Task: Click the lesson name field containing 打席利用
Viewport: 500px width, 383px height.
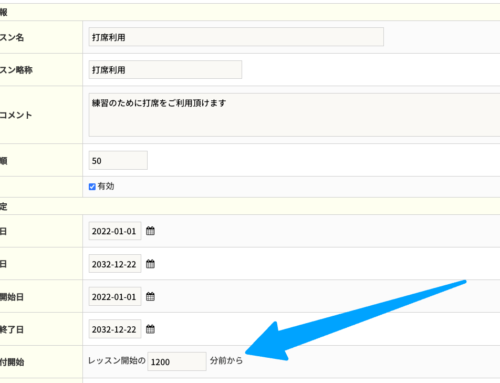Action: pos(236,37)
